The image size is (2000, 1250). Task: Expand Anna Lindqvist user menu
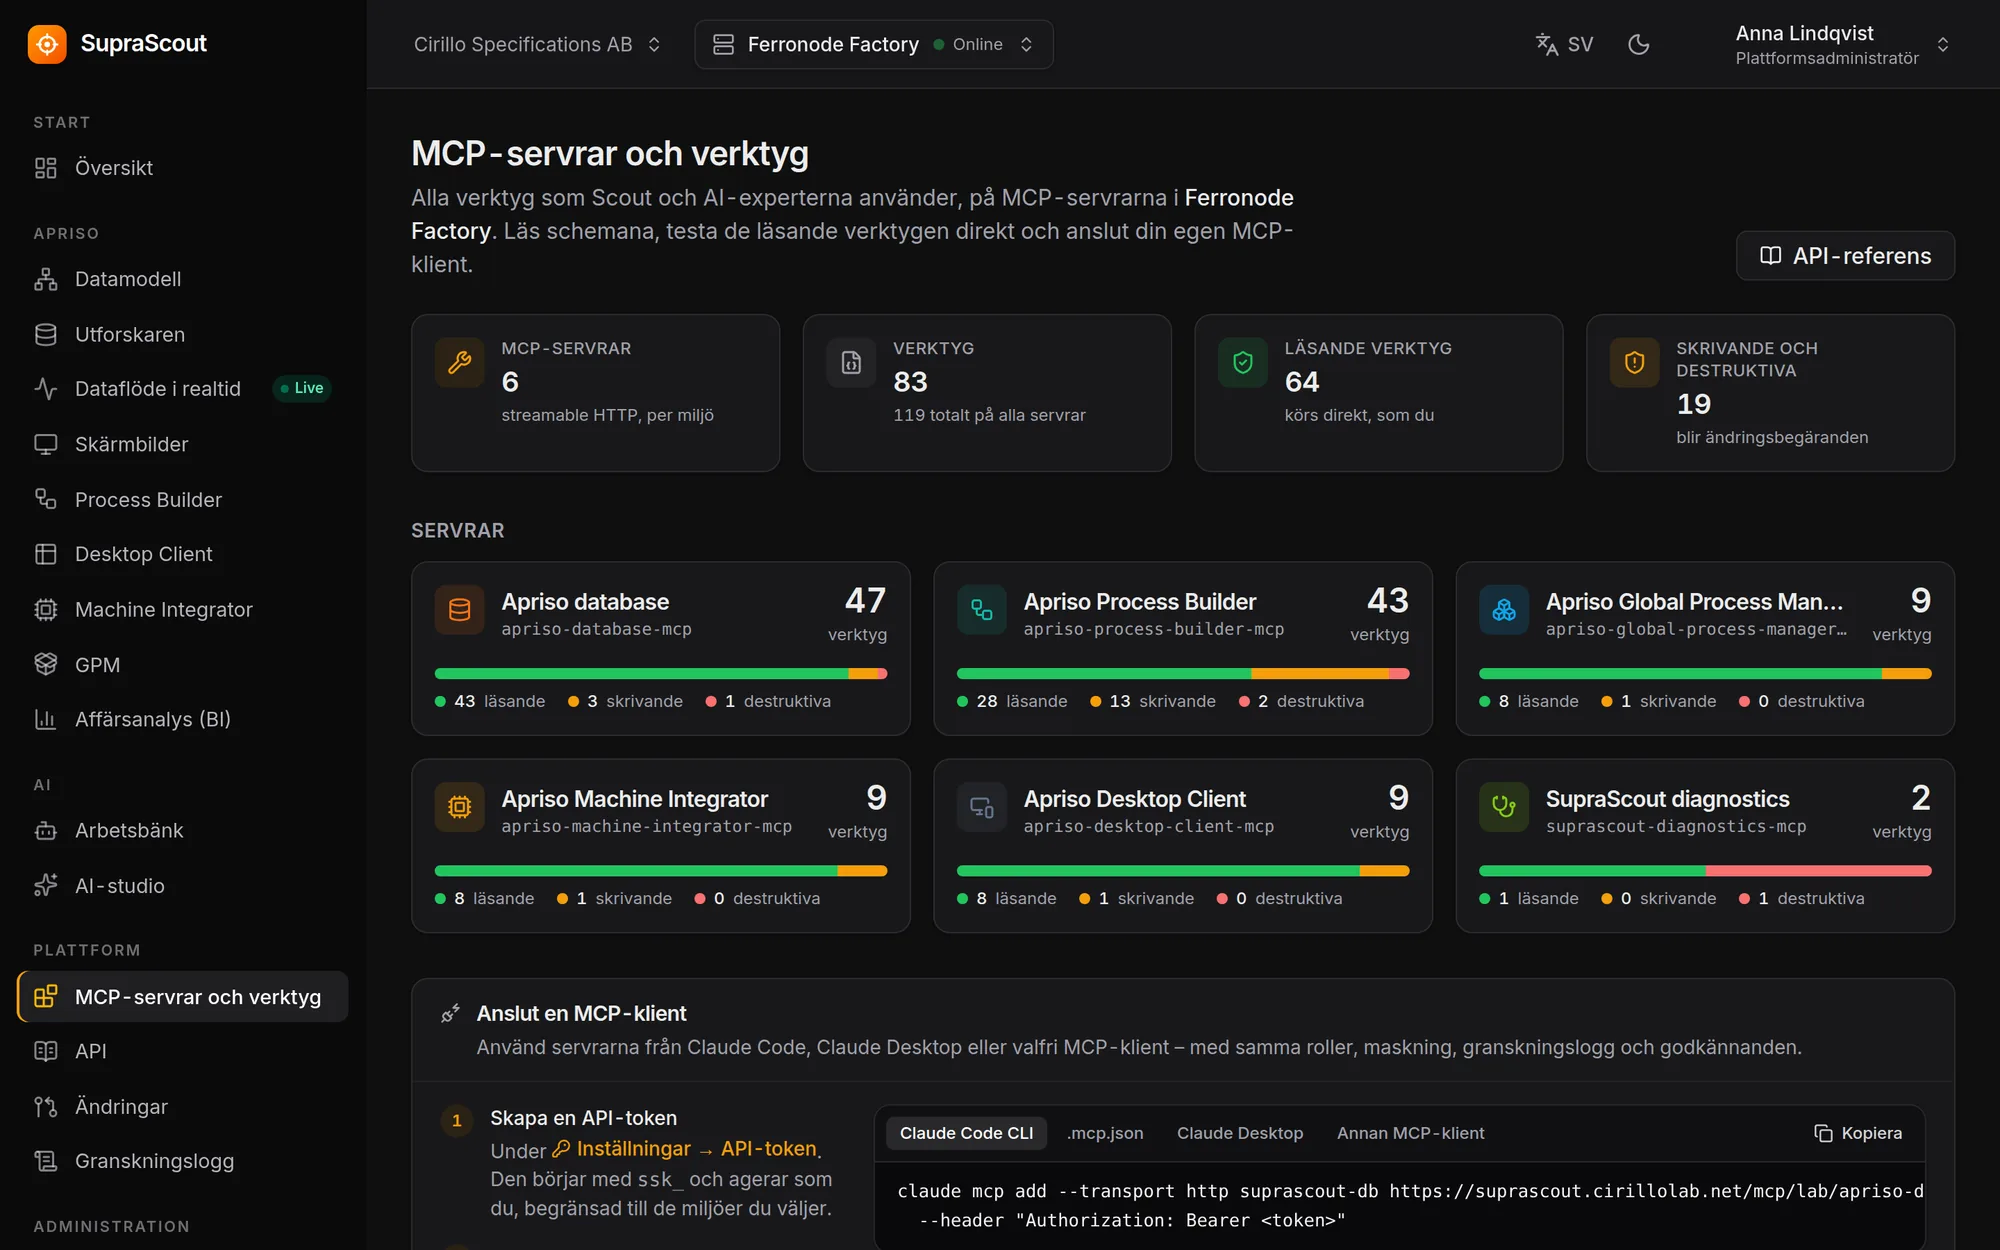(1841, 44)
